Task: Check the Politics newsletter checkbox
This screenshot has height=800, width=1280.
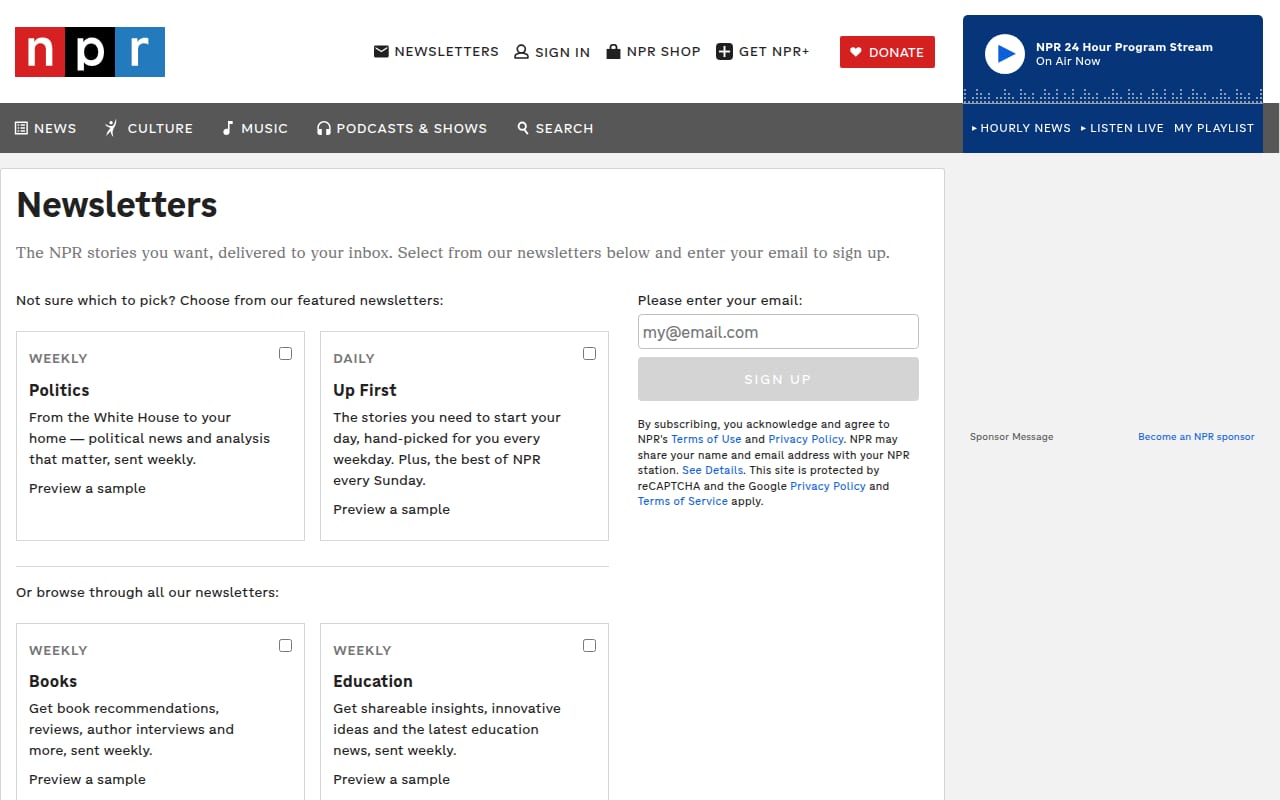Action: (x=285, y=353)
